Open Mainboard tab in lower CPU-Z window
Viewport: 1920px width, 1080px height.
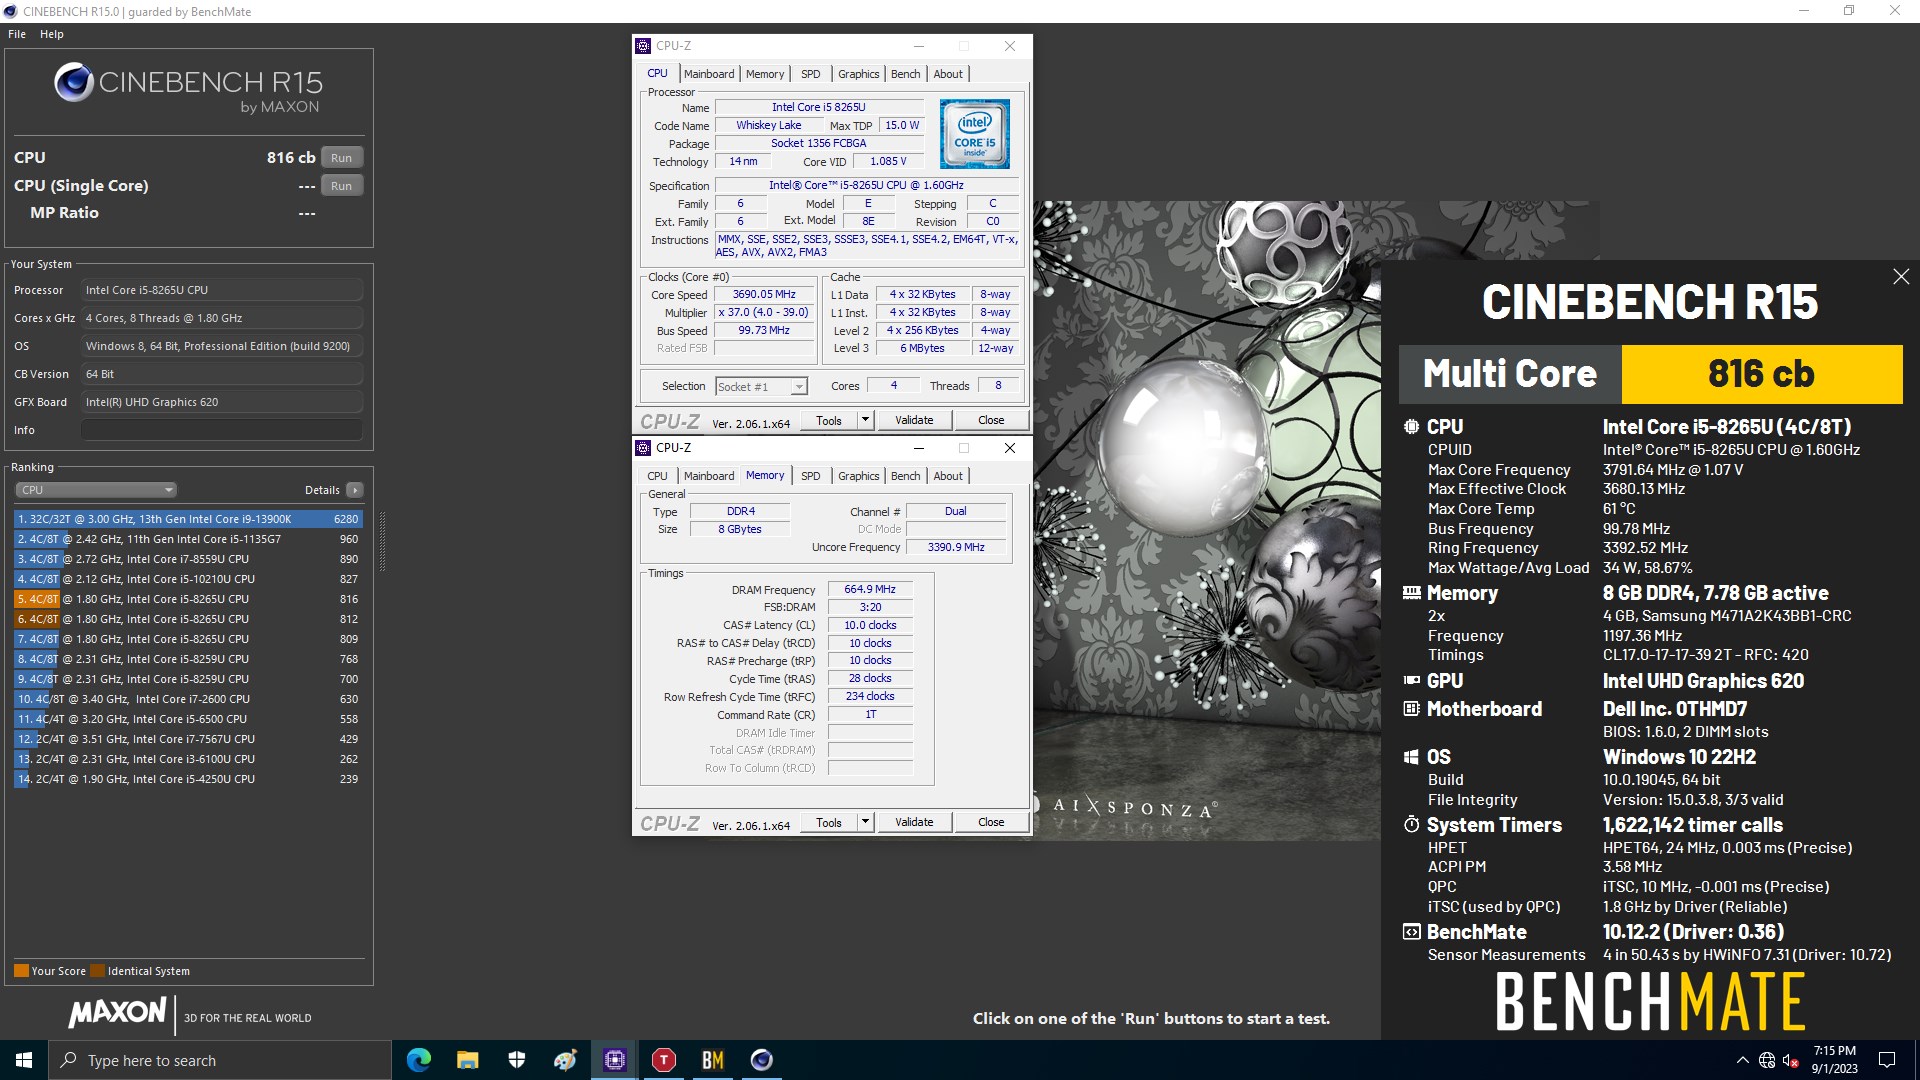[709, 476]
